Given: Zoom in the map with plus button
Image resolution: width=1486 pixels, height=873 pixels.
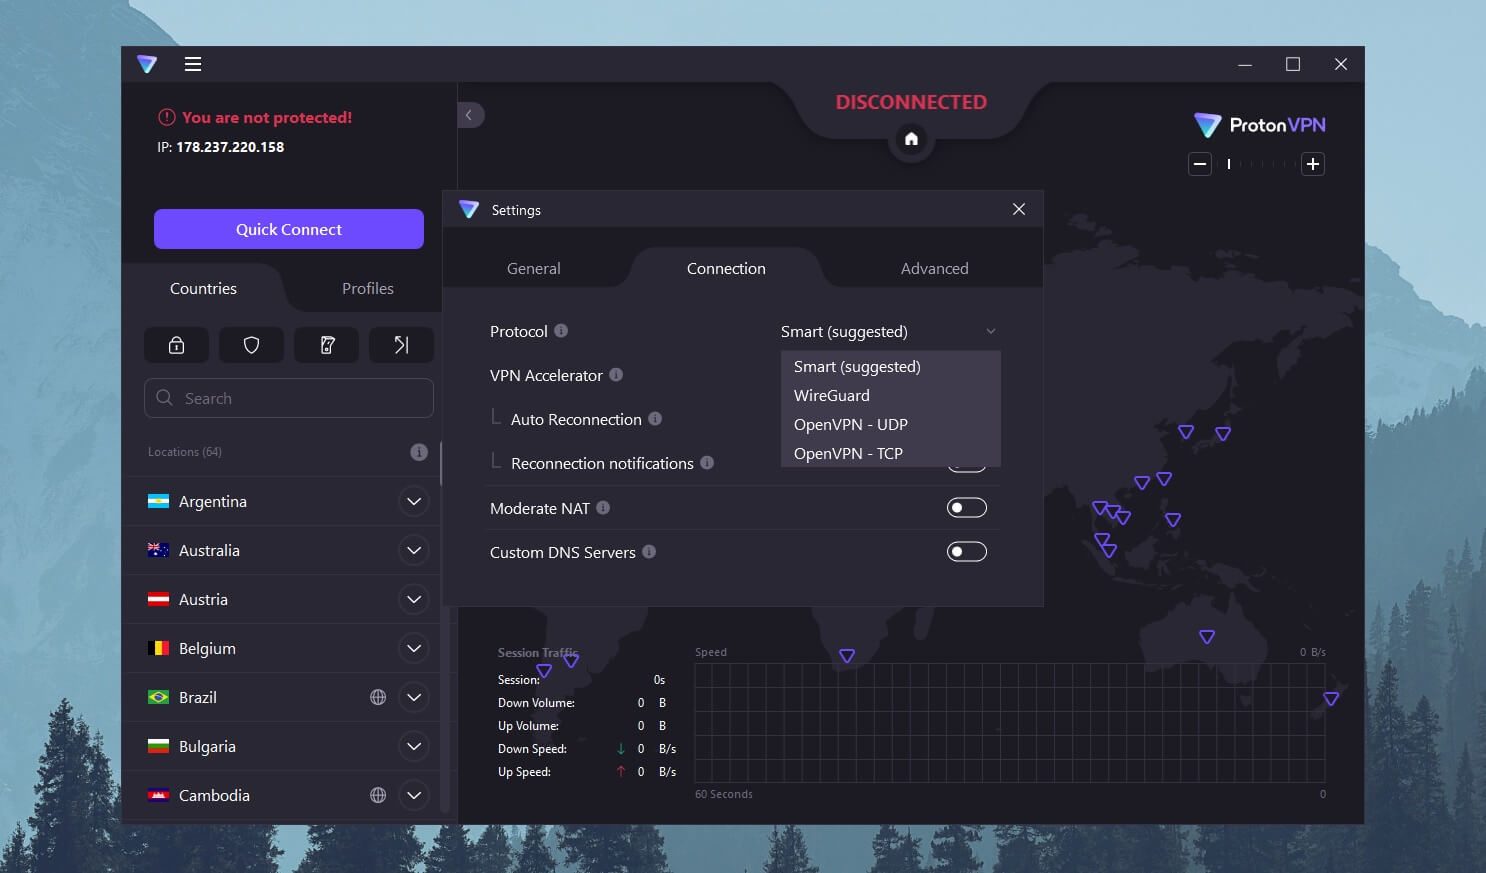Looking at the screenshot, I should click(1313, 164).
